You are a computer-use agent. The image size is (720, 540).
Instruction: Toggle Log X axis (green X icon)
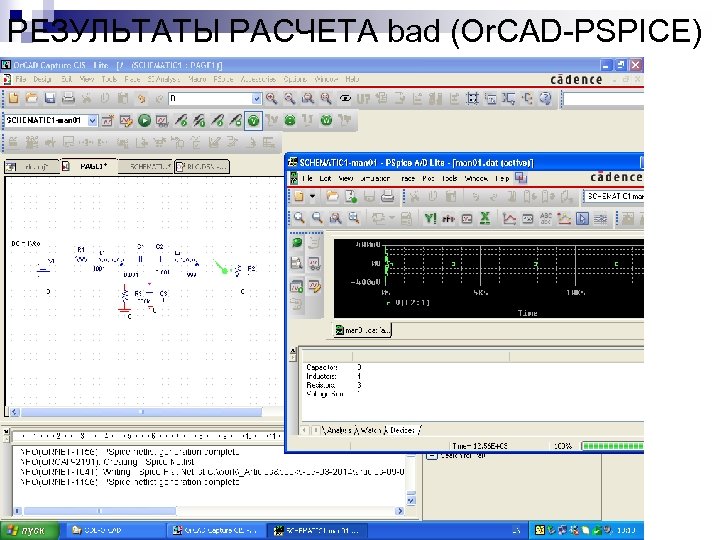(x=484, y=219)
